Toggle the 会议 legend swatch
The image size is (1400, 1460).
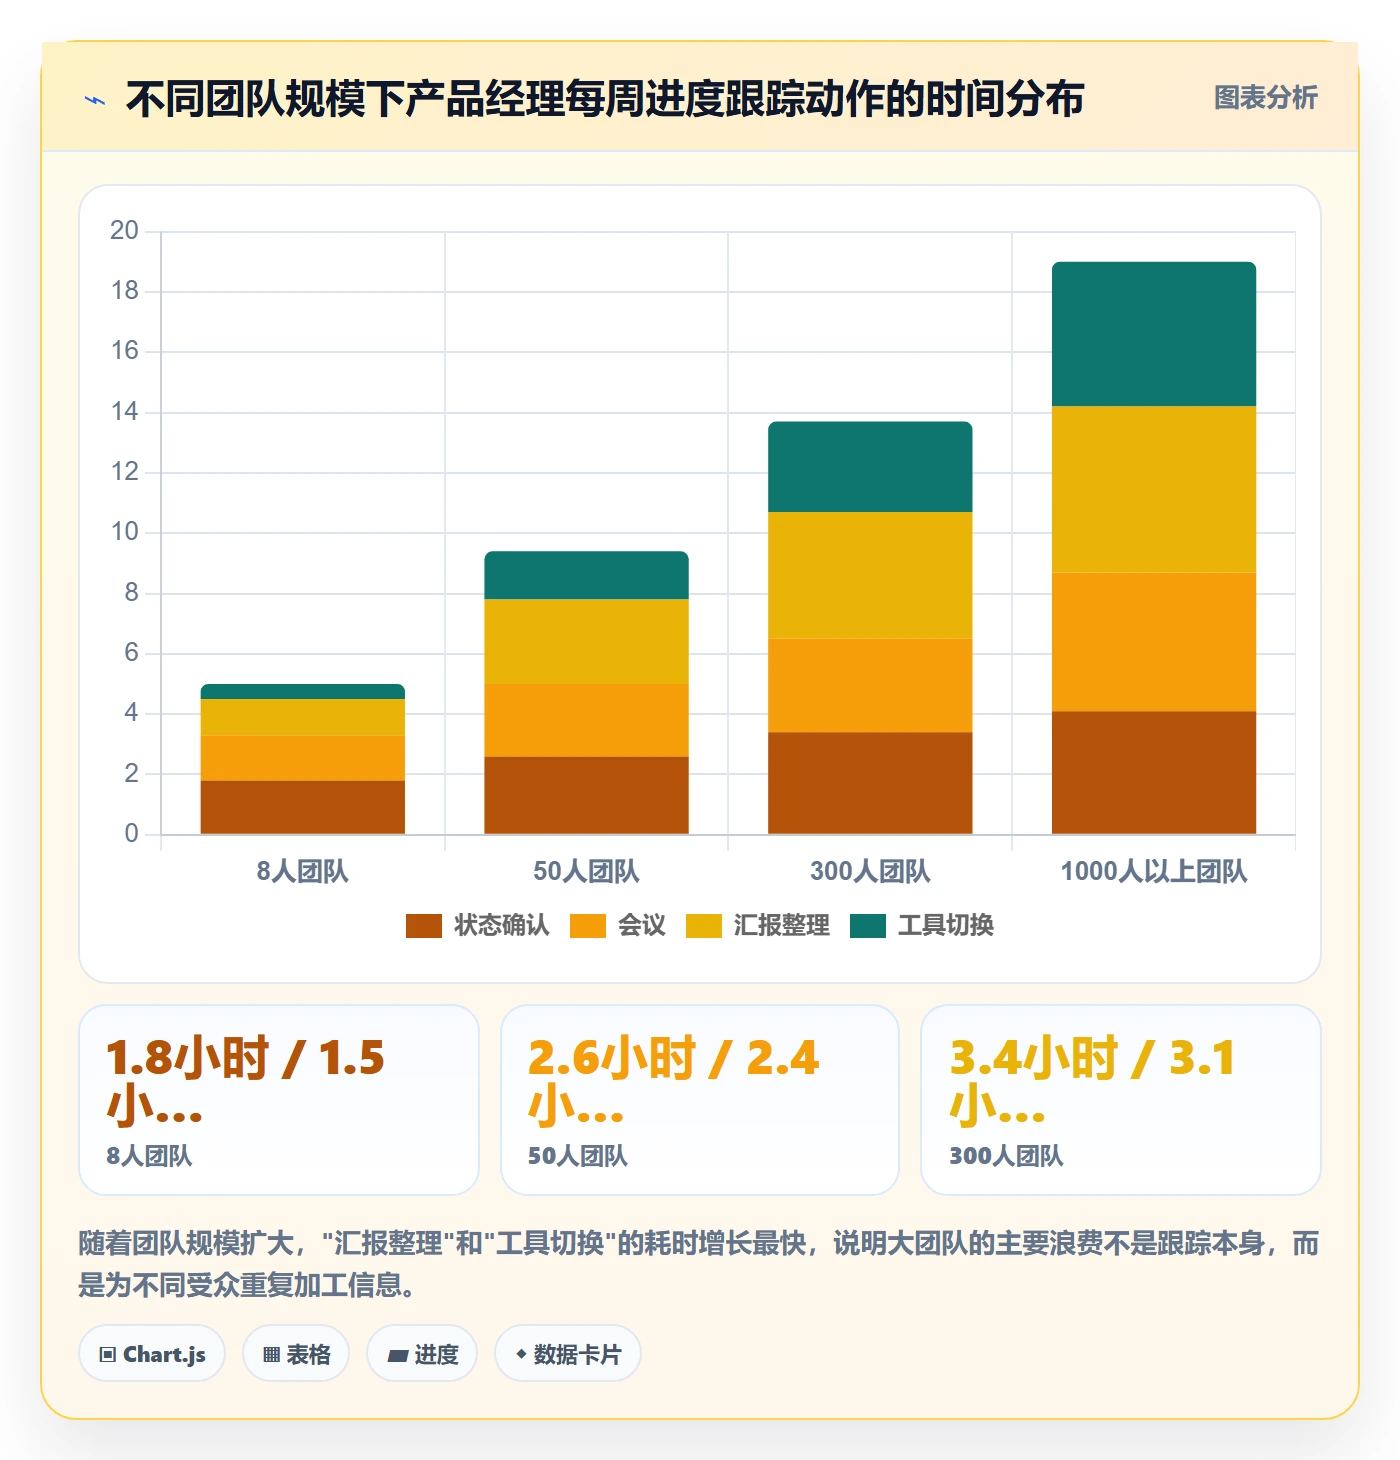(588, 926)
